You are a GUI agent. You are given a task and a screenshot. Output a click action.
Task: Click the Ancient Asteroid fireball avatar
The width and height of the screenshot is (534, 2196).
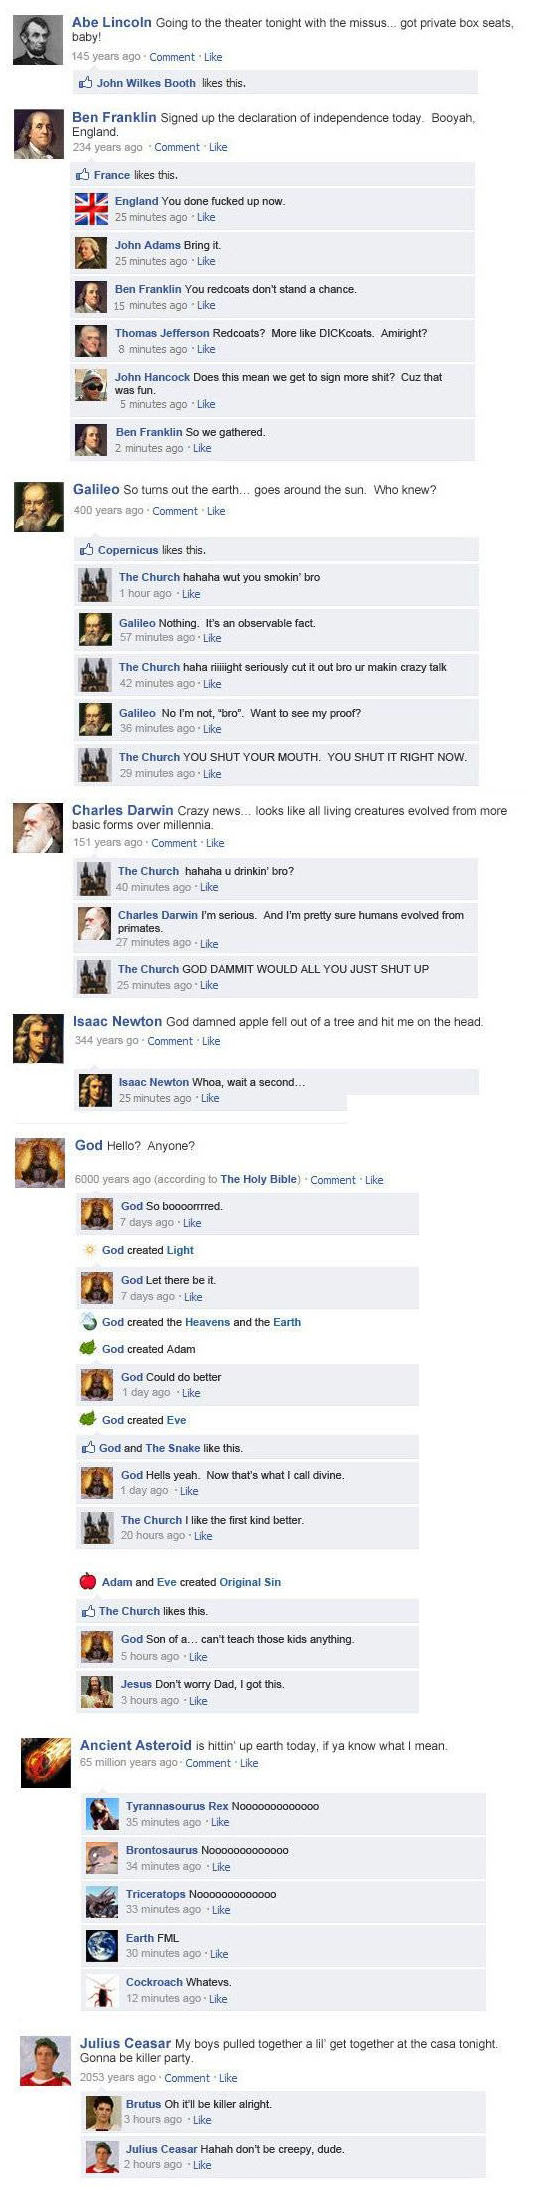pyautogui.click(x=46, y=1762)
